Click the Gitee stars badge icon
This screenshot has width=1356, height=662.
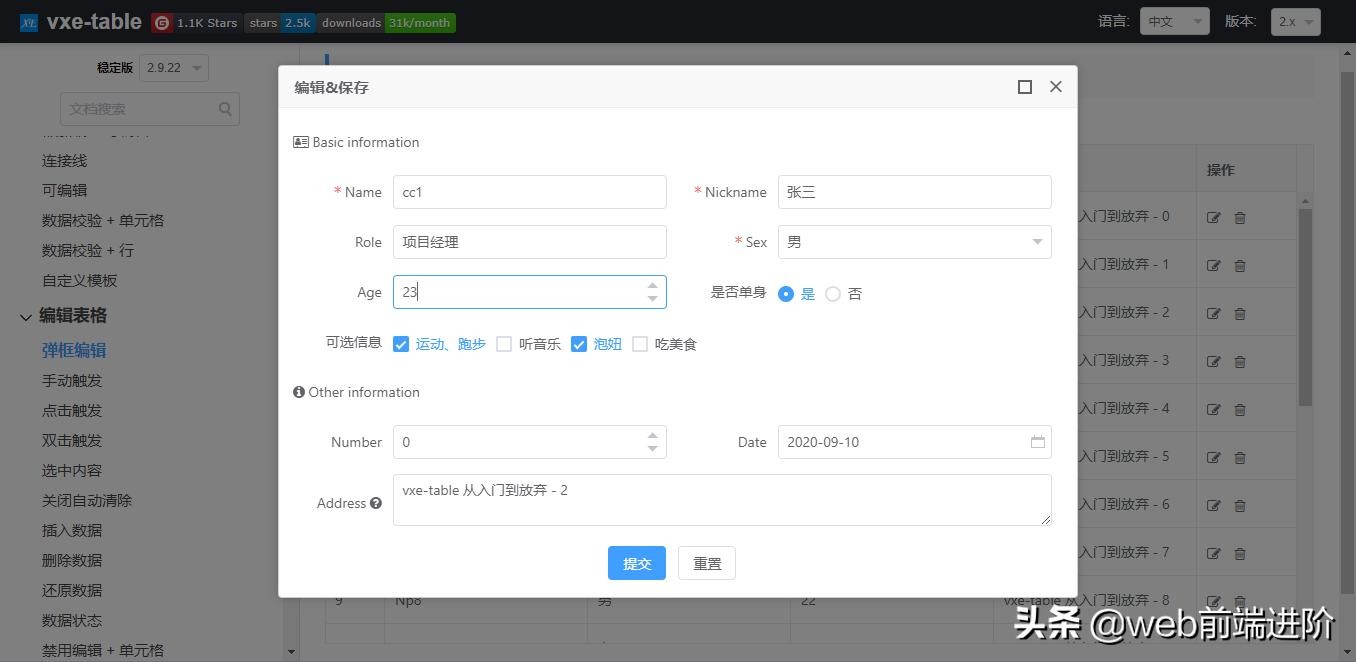coord(162,22)
